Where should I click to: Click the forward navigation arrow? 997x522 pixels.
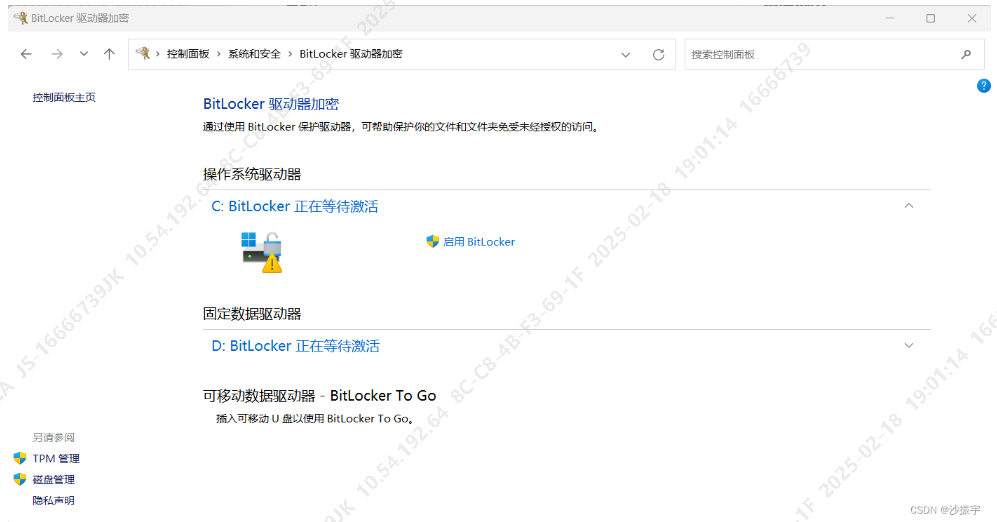coord(57,54)
